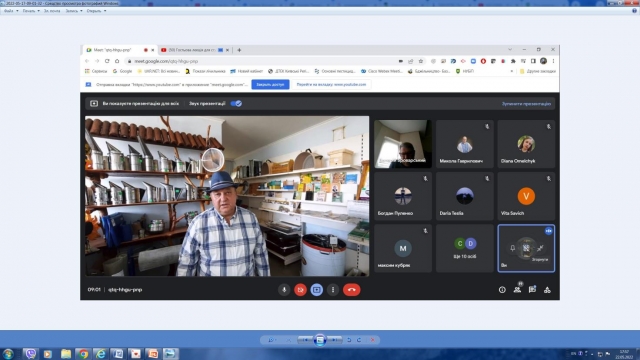
Task: Click the Photo Viewer next image button
Action: tap(335, 340)
